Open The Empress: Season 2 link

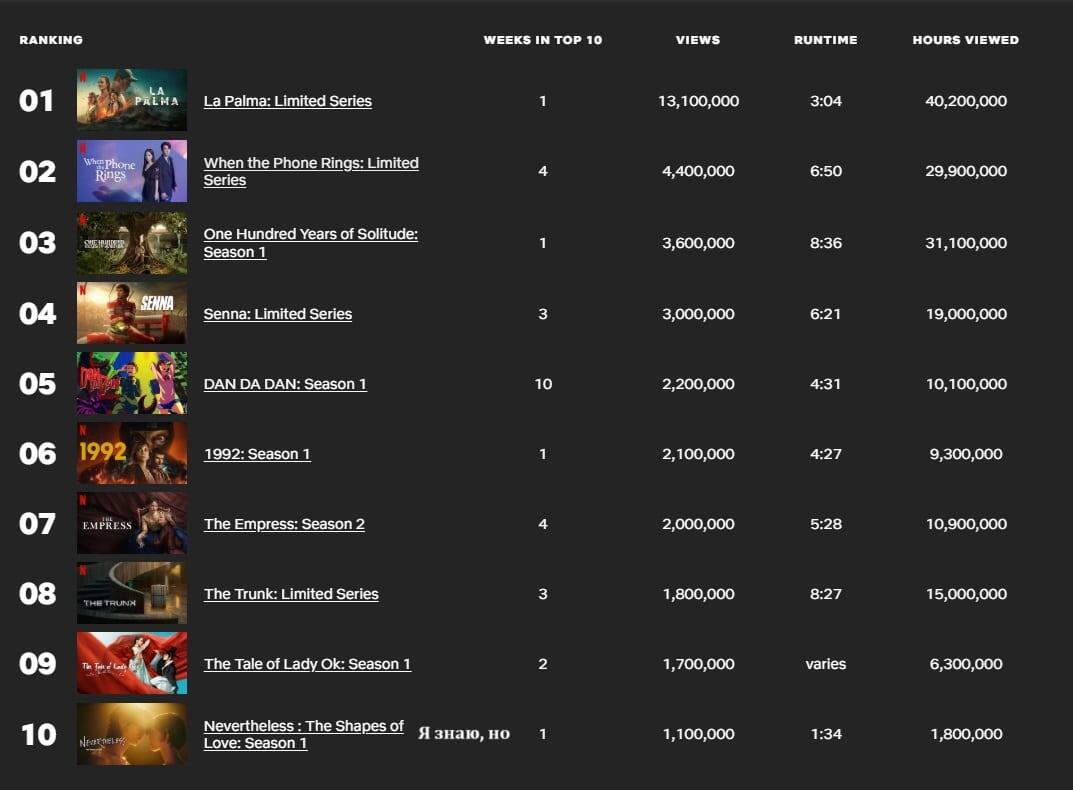click(284, 524)
